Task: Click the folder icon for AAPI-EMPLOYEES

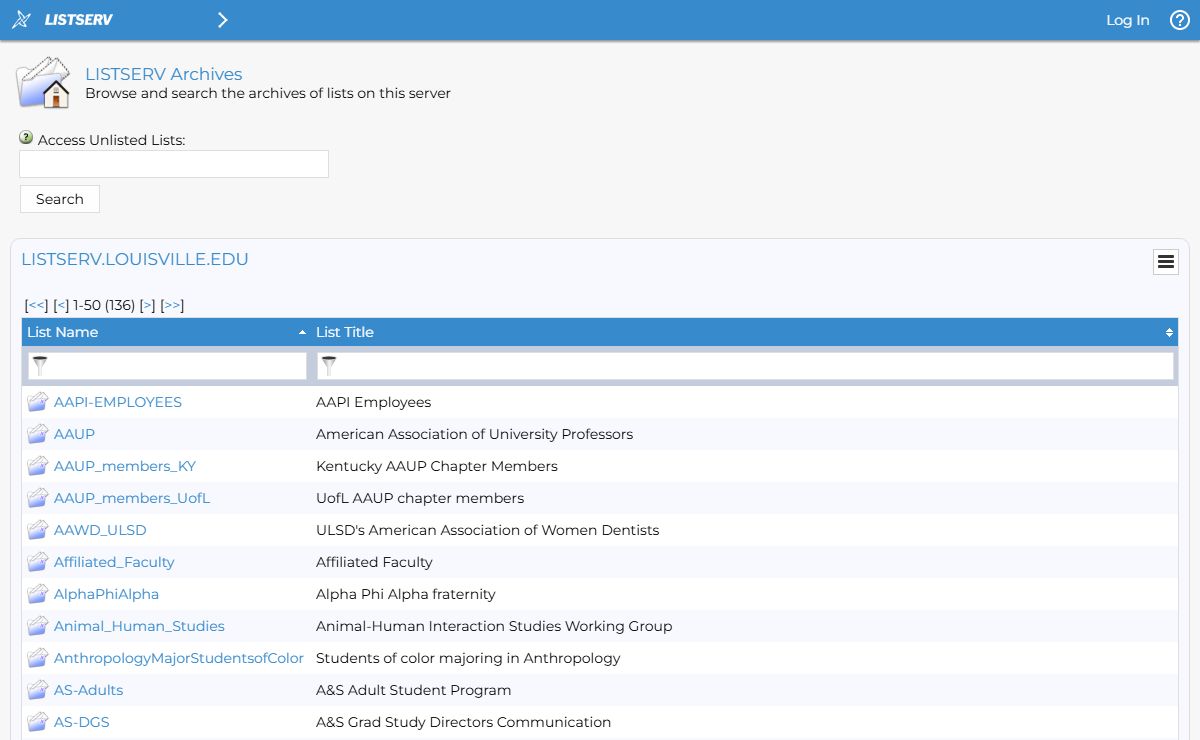Action: pos(38,402)
